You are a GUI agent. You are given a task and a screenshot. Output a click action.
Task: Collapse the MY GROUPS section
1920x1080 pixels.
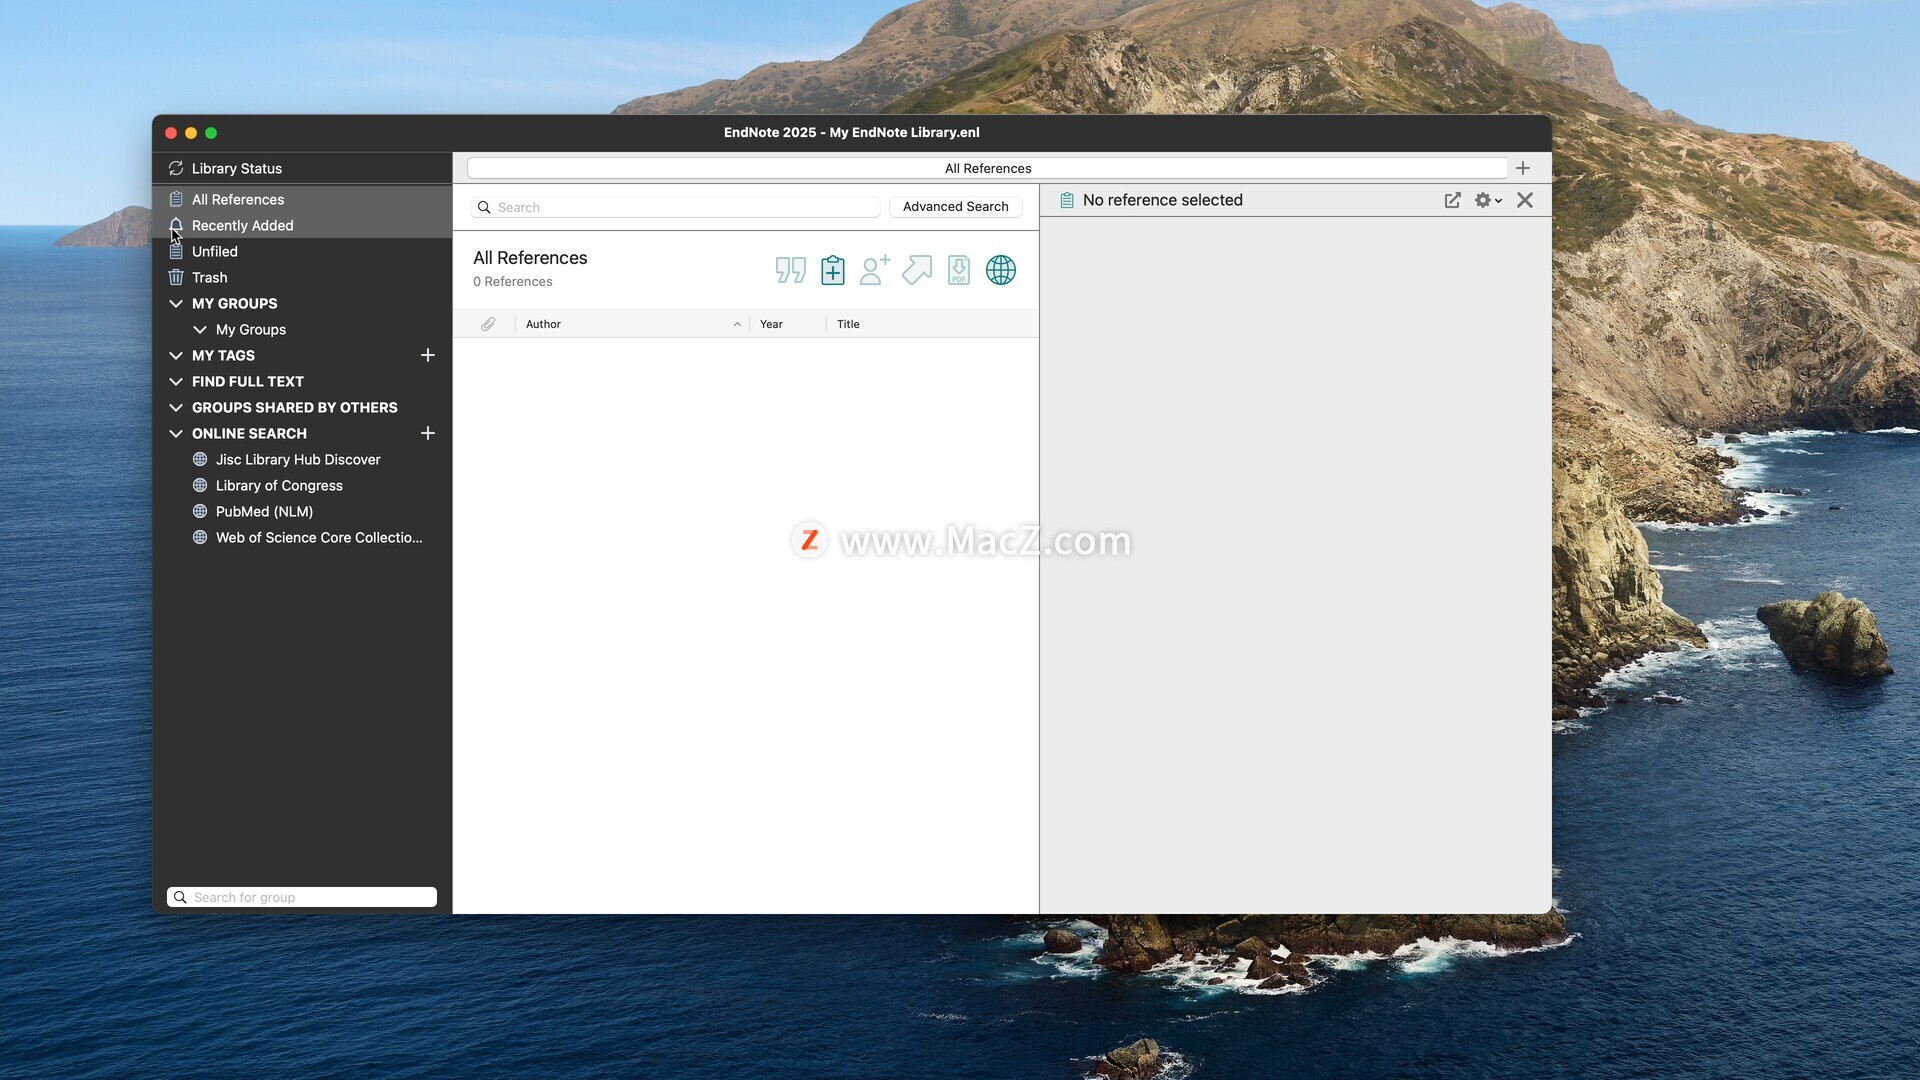point(176,303)
